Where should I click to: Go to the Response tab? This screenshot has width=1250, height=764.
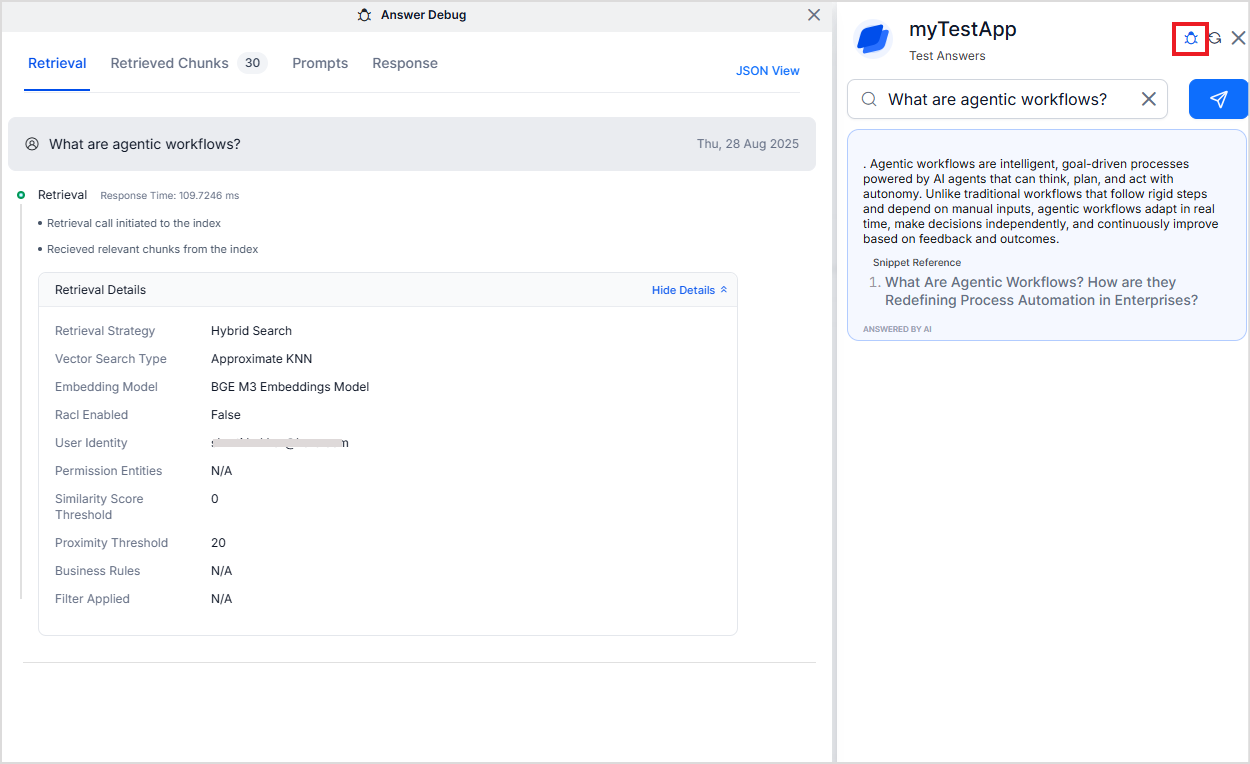click(x=405, y=63)
